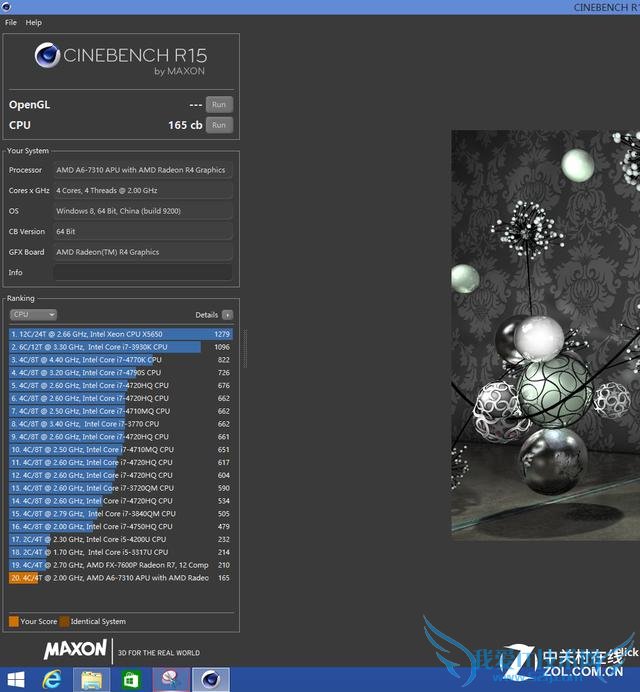Click the Cinebench R15 logo sphere
Viewport: 640px width, 692px height.
(47, 55)
